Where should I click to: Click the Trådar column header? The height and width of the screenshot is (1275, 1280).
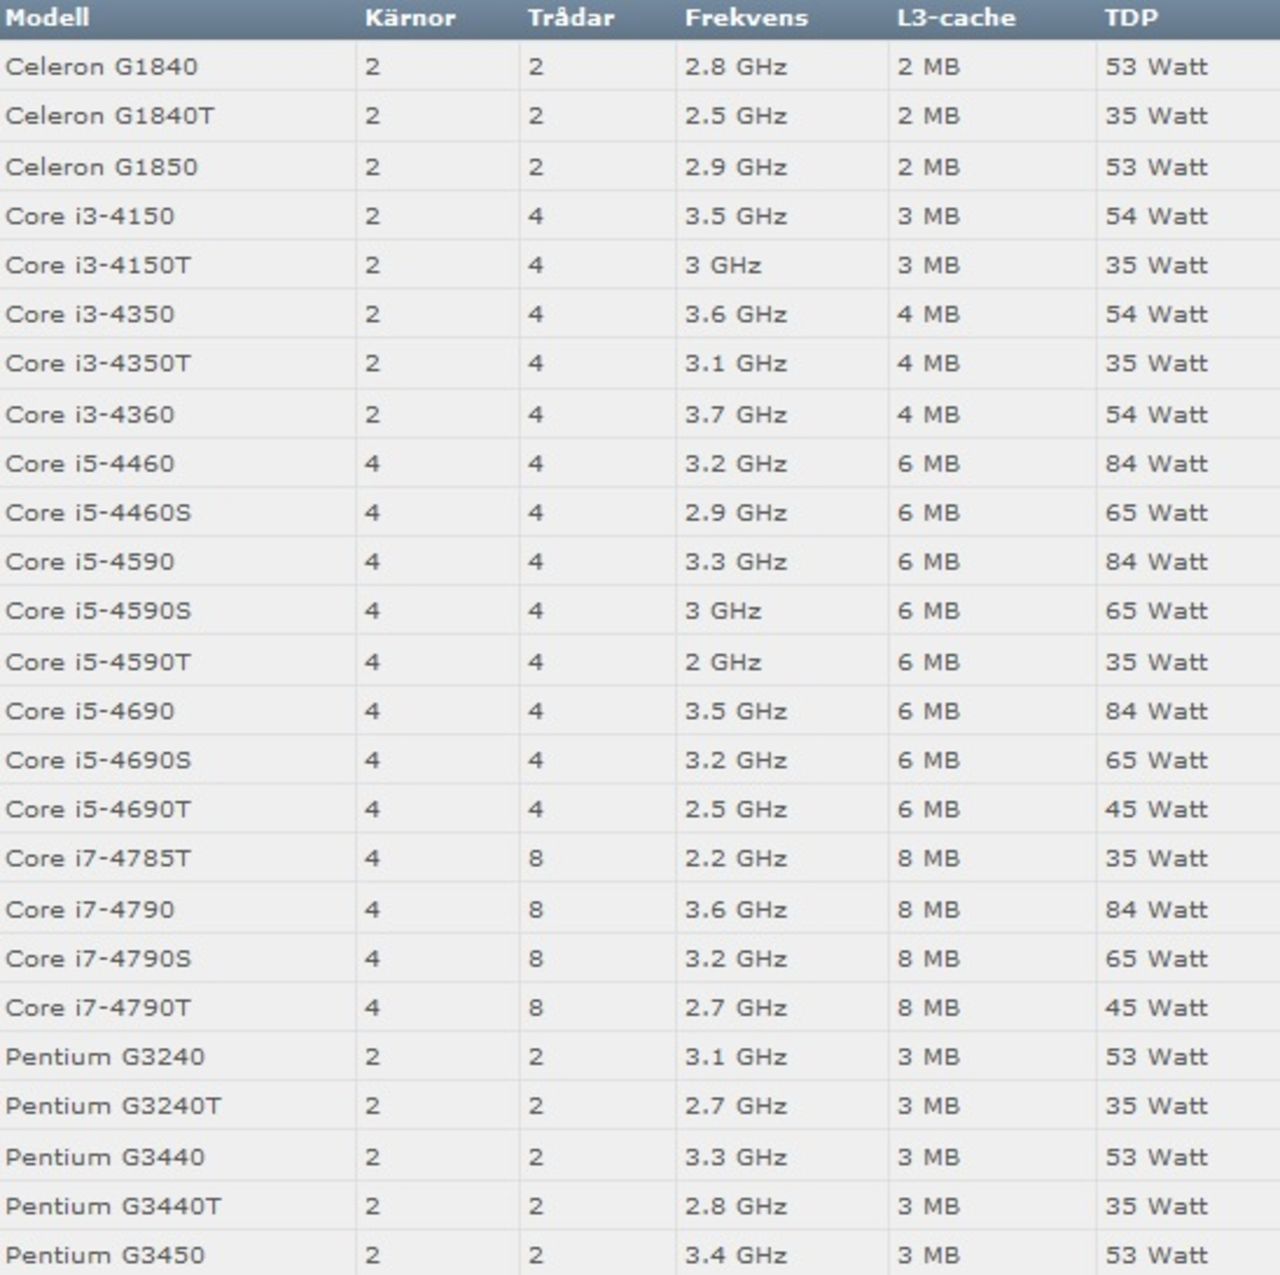(567, 17)
